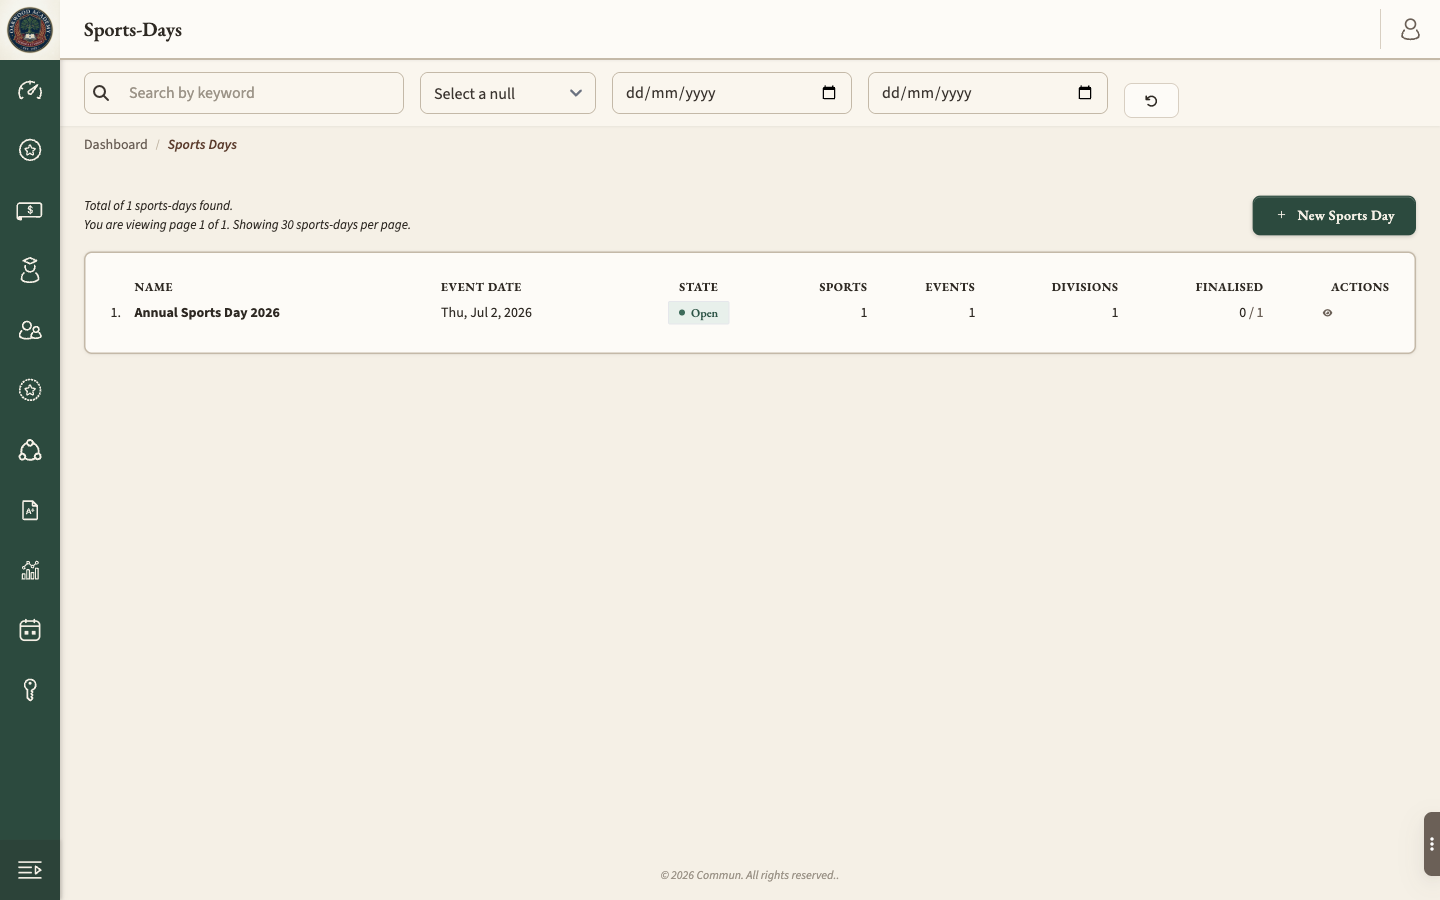Open the dashboard speedometer icon in sidebar
The height and width of the screenshot is (900, 1440).
[30, 90]
